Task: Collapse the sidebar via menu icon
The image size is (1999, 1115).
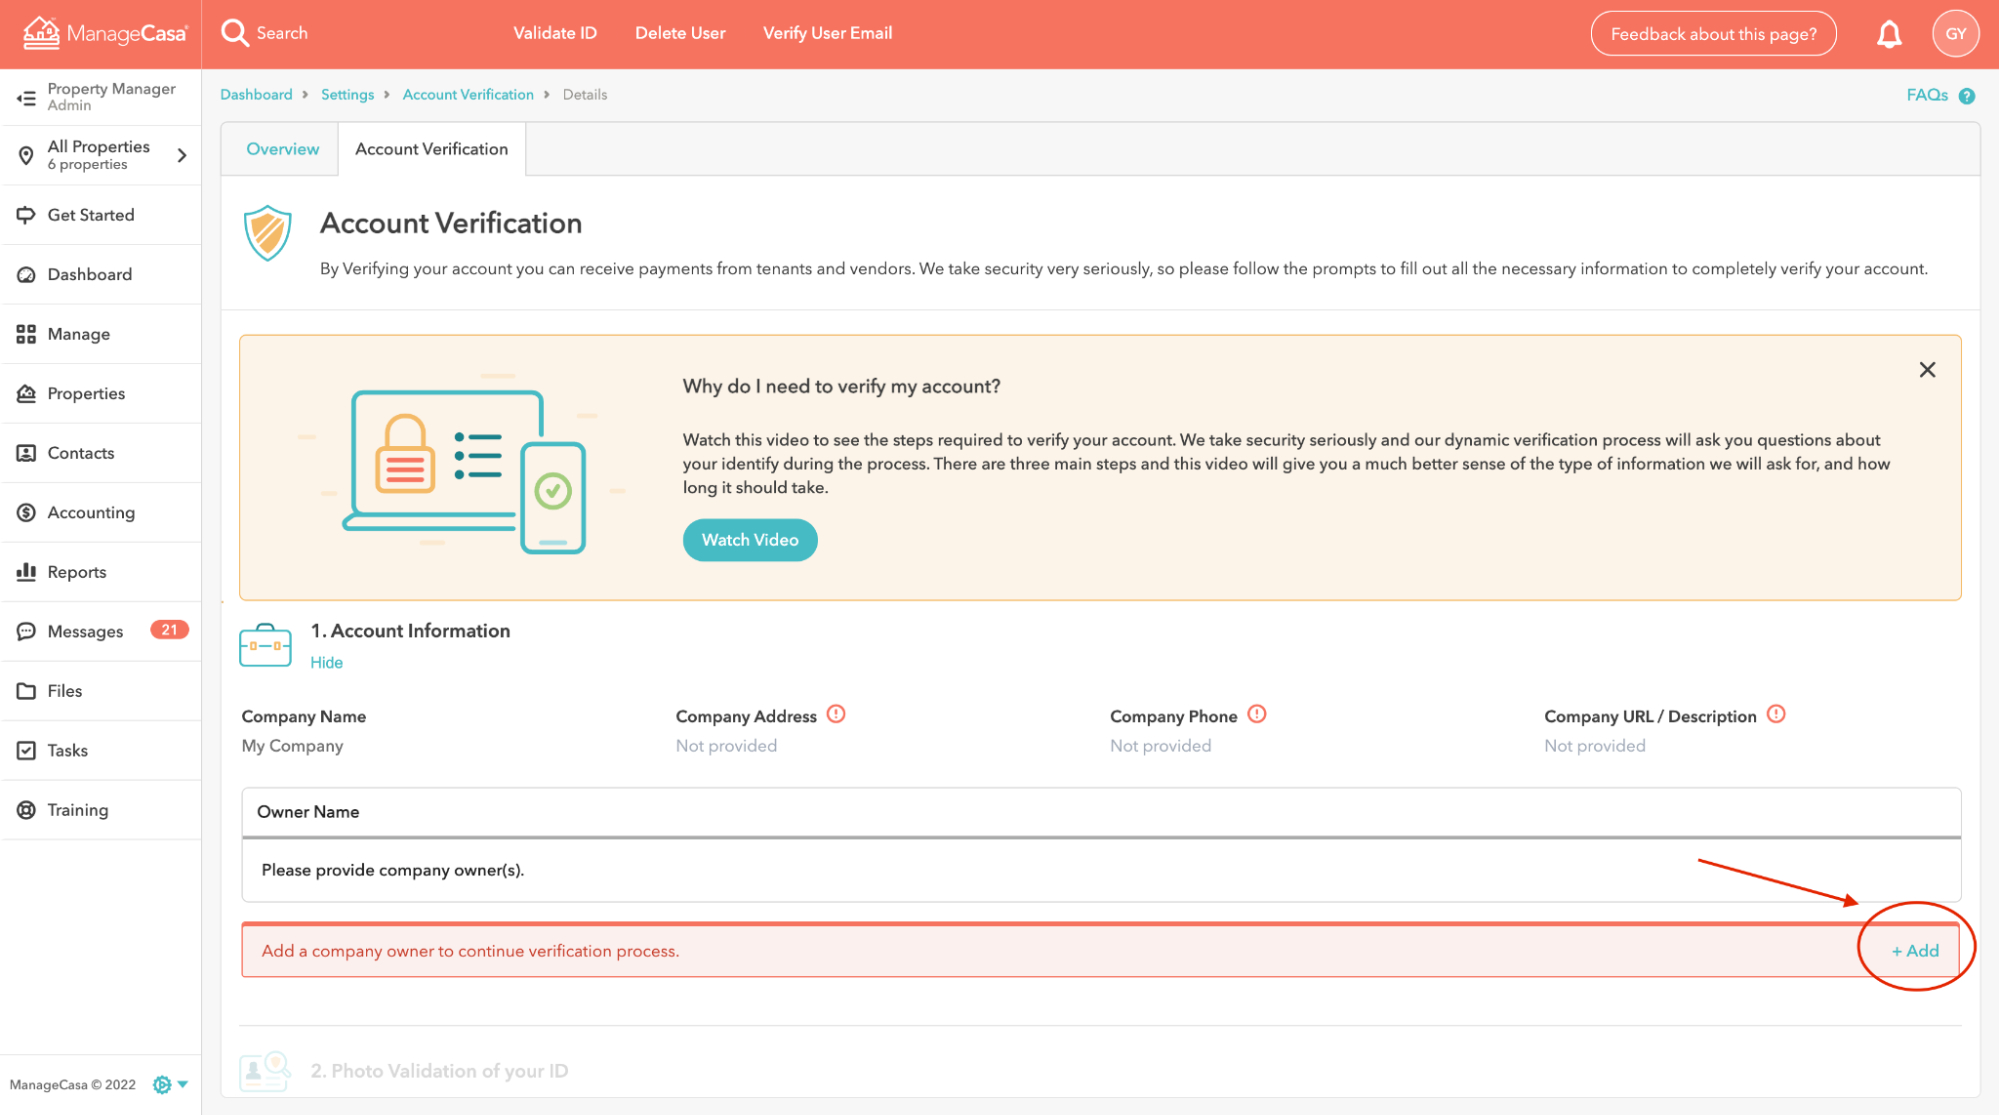Action: coord(26,97)
